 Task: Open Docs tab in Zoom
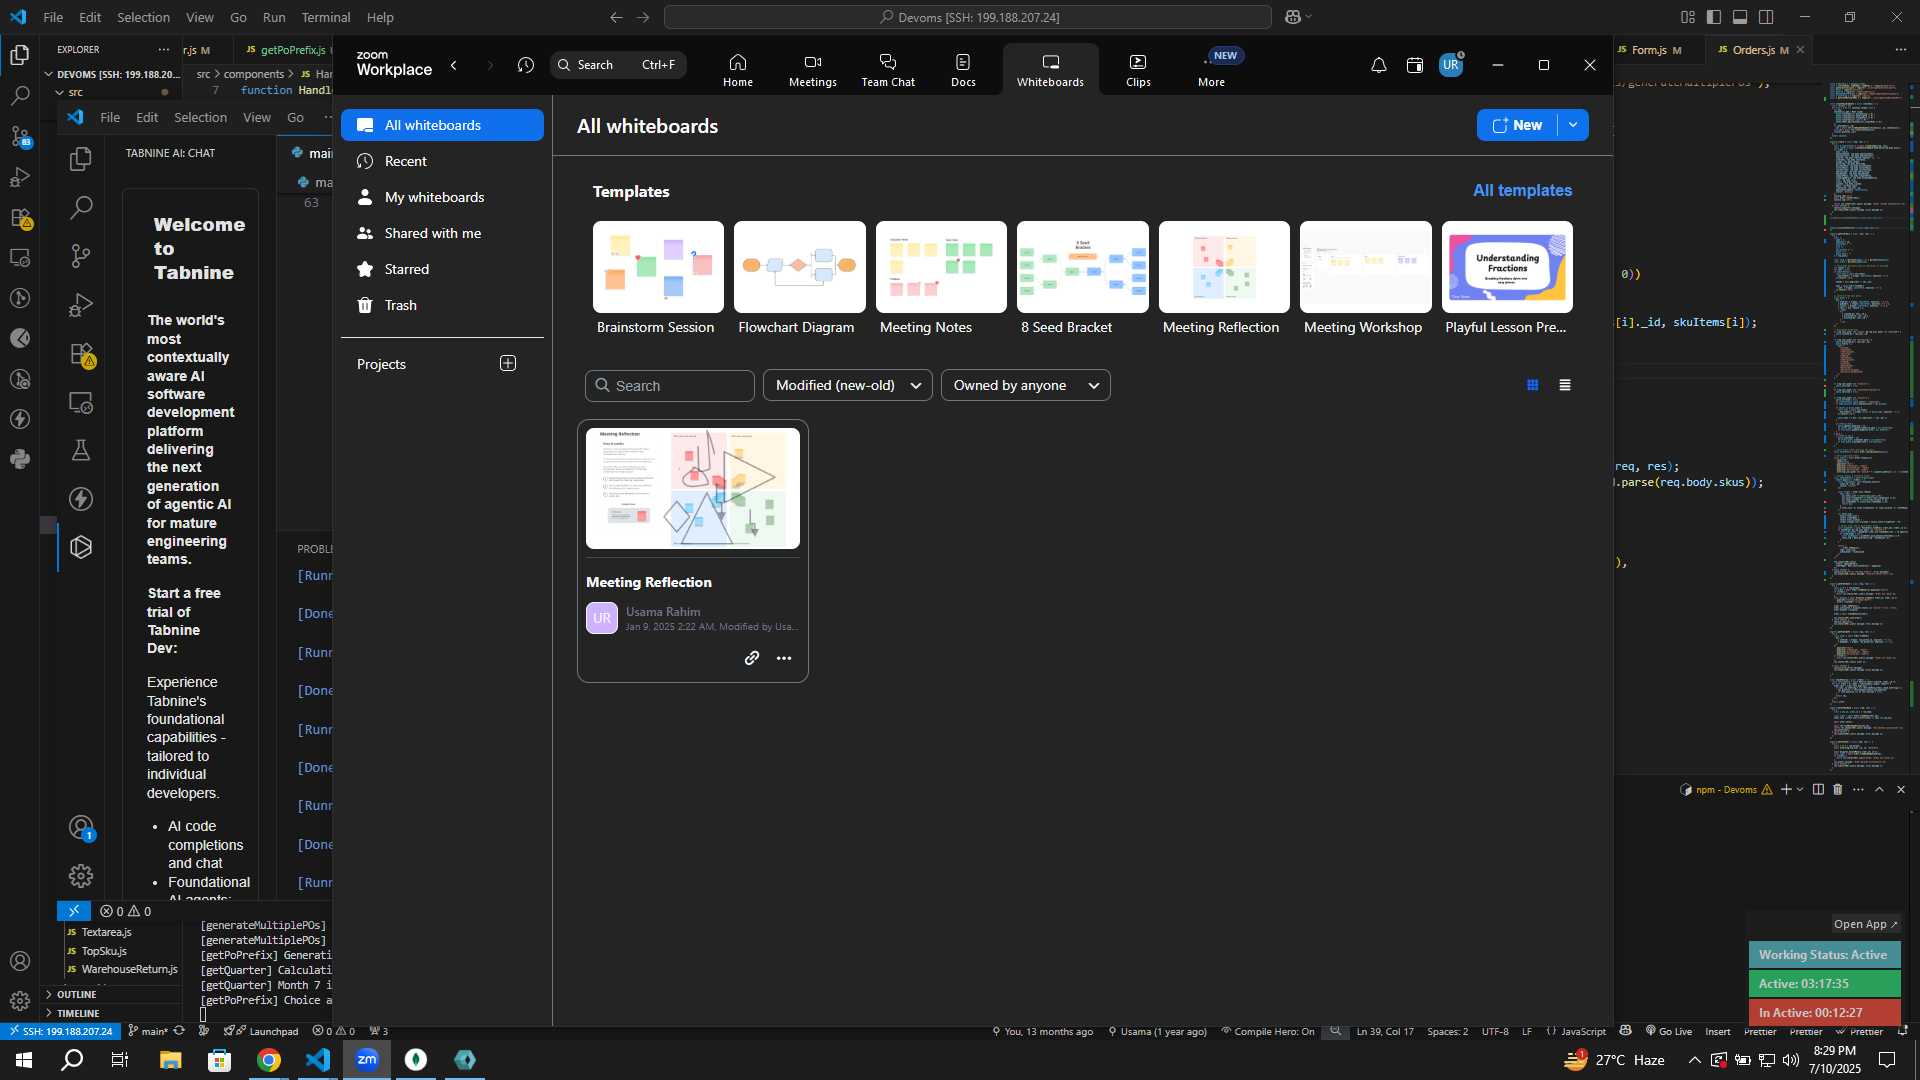[963, 70]
